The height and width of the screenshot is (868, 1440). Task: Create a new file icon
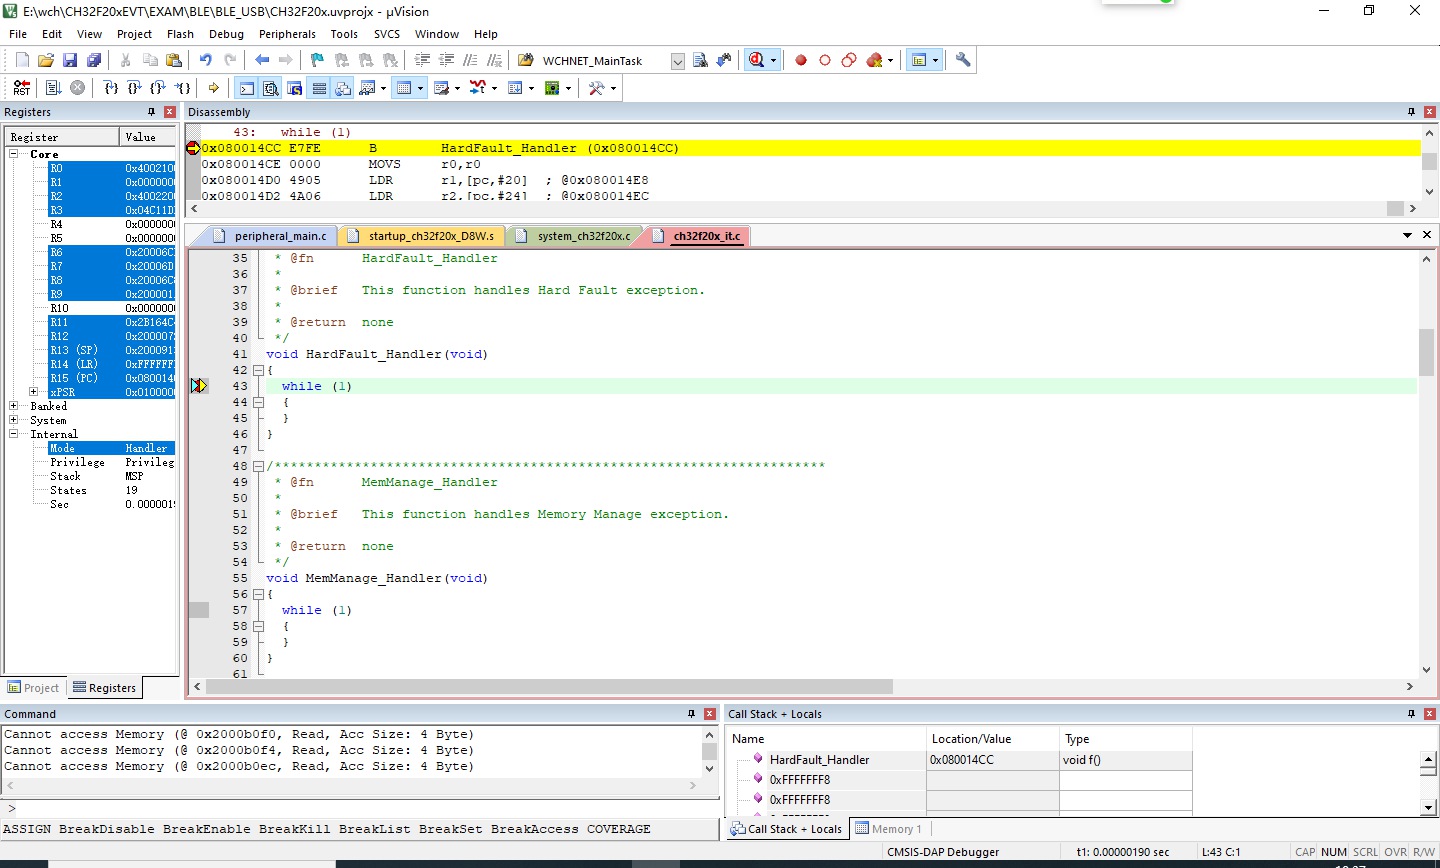click(x=22, y=60)
